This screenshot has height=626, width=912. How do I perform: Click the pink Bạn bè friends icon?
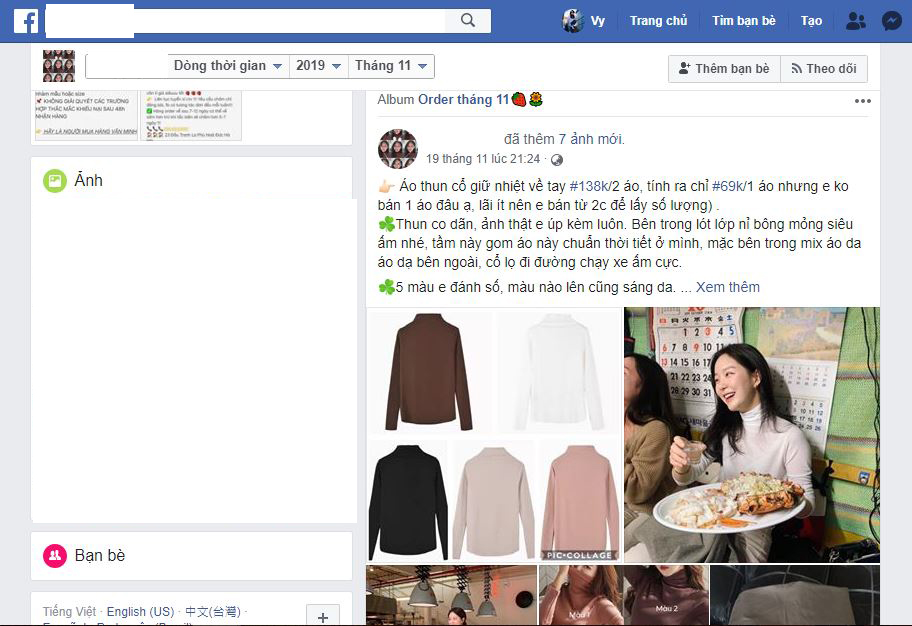pos(55,556)
